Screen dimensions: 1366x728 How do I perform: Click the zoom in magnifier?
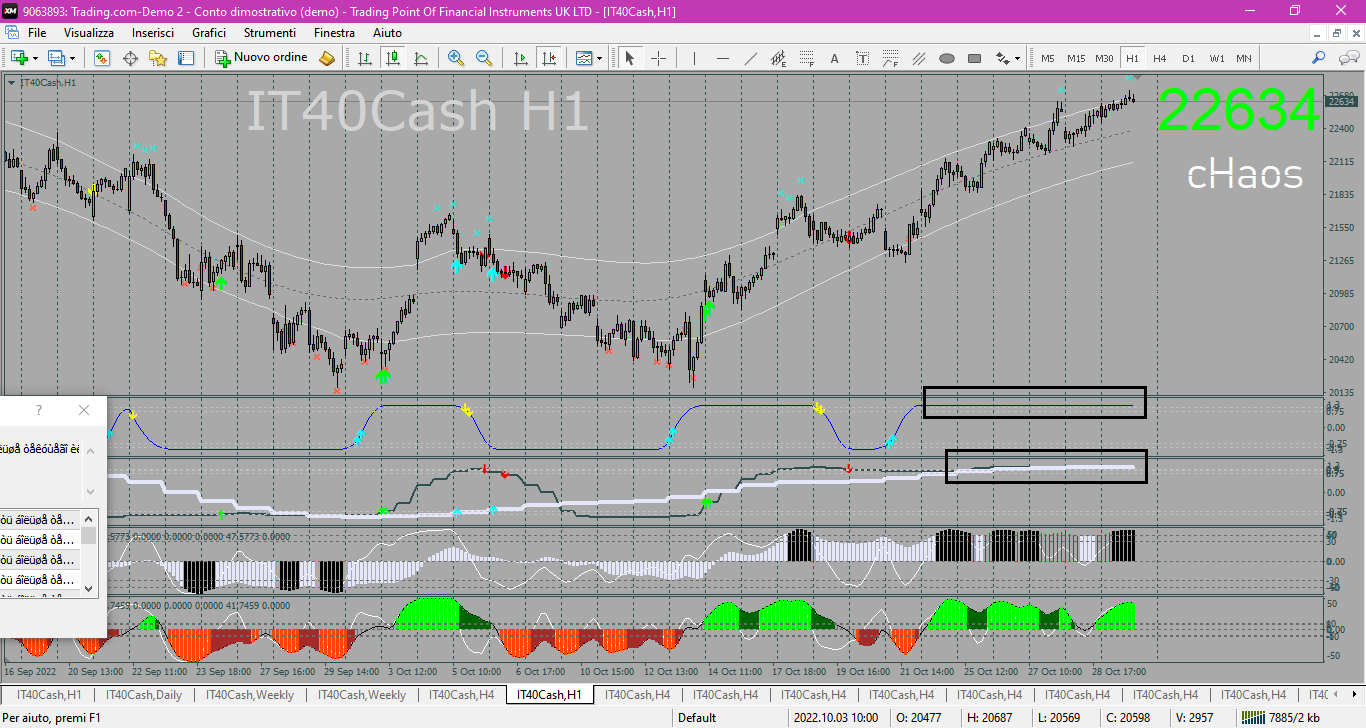click(x=456, y=58)
